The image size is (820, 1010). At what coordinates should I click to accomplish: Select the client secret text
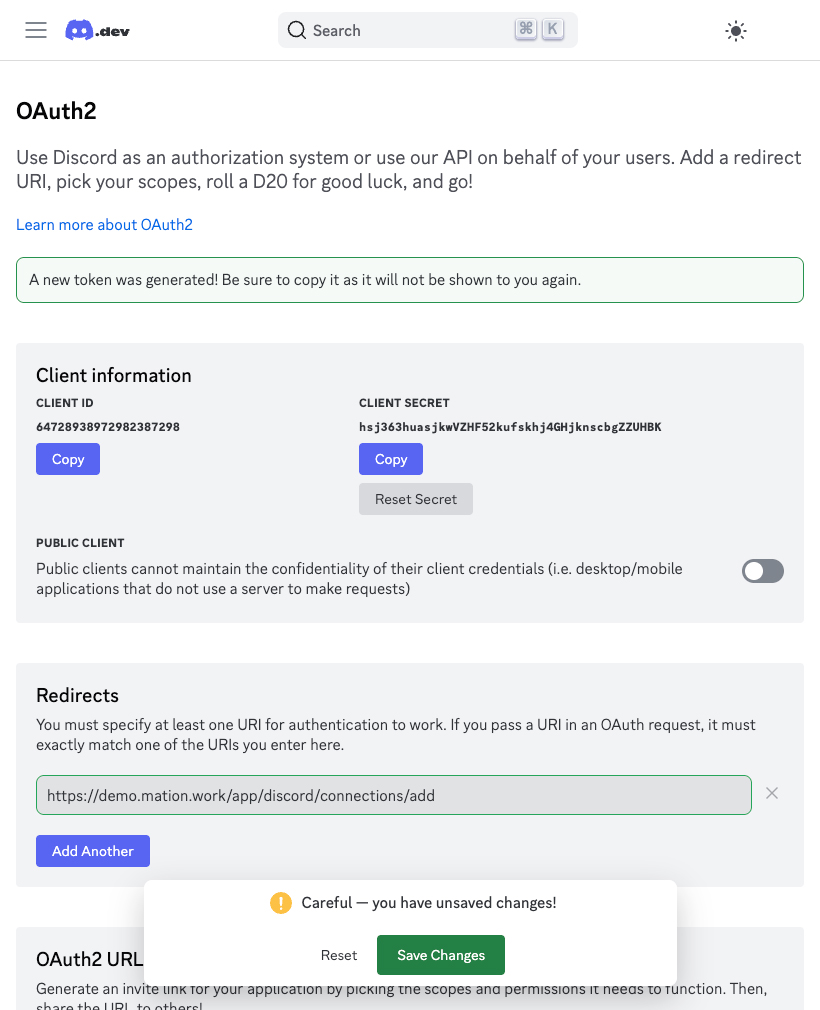pos(510,427)
